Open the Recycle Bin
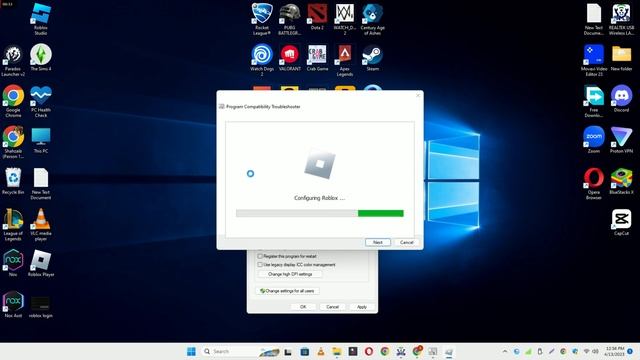Image resolution: width=640 pixels, height=360 pixels. coord(13,181)
